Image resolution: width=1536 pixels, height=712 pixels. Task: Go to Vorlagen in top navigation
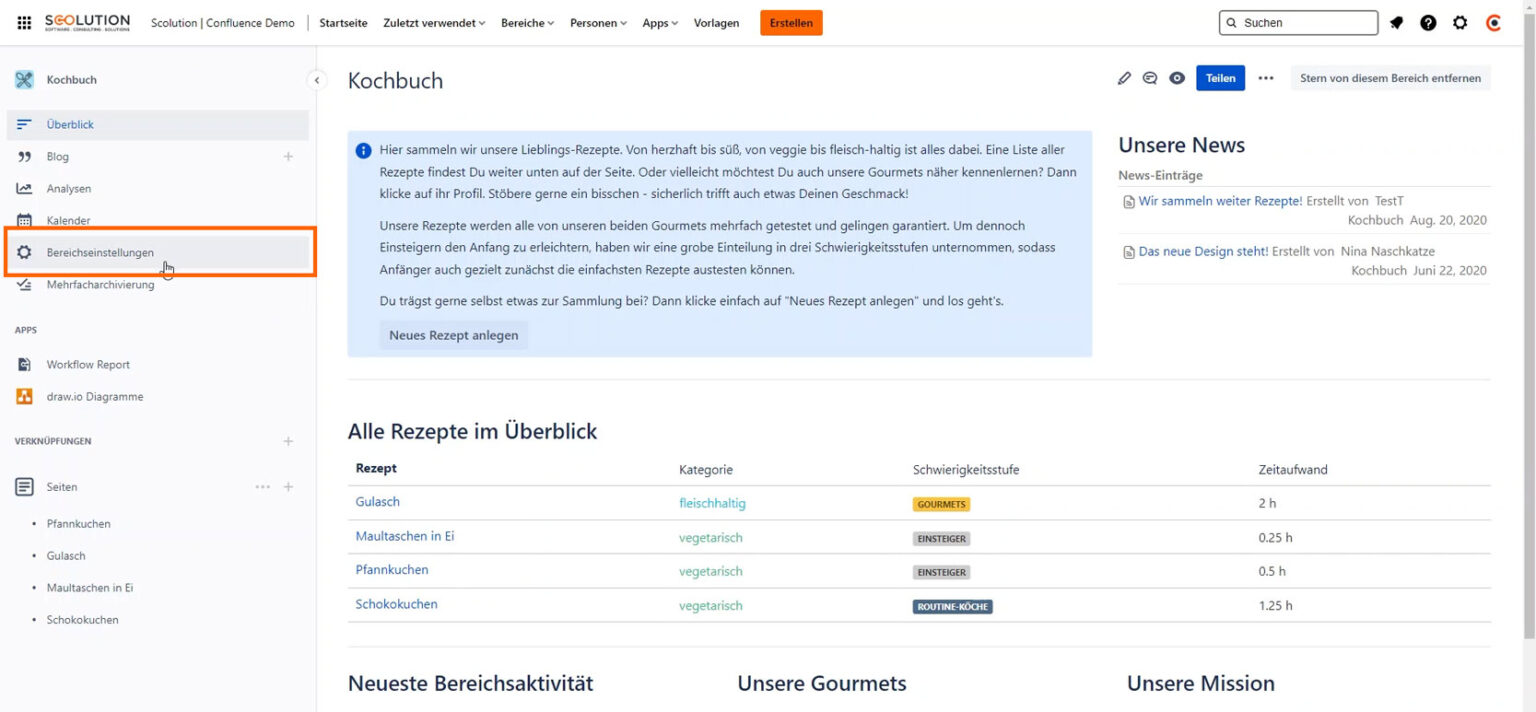click(716, 23)
